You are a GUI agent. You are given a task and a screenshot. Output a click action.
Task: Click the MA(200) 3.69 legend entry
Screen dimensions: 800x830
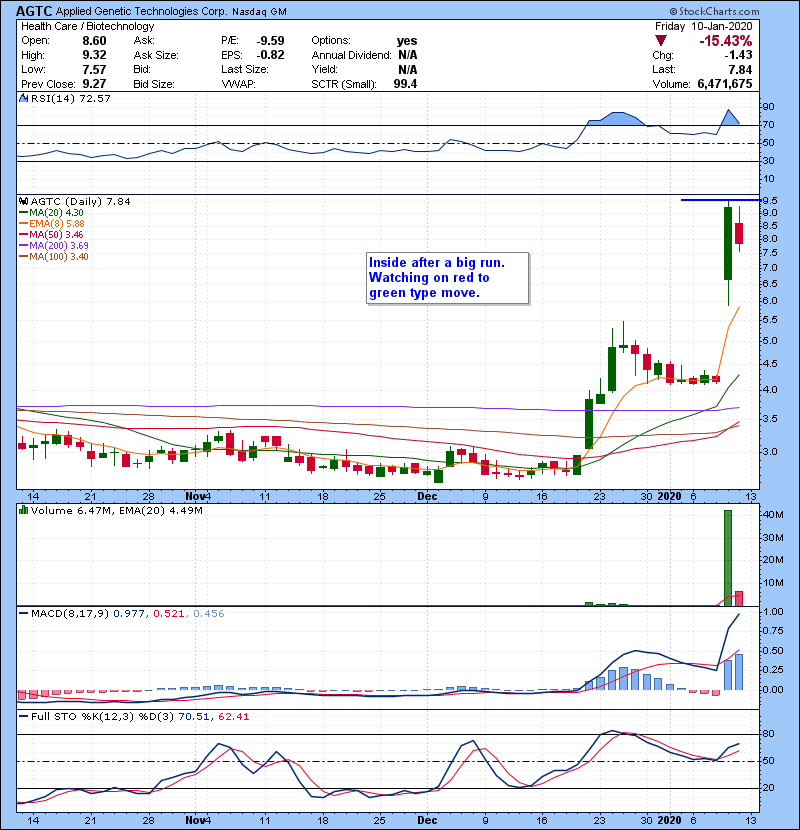click(54, 246)
